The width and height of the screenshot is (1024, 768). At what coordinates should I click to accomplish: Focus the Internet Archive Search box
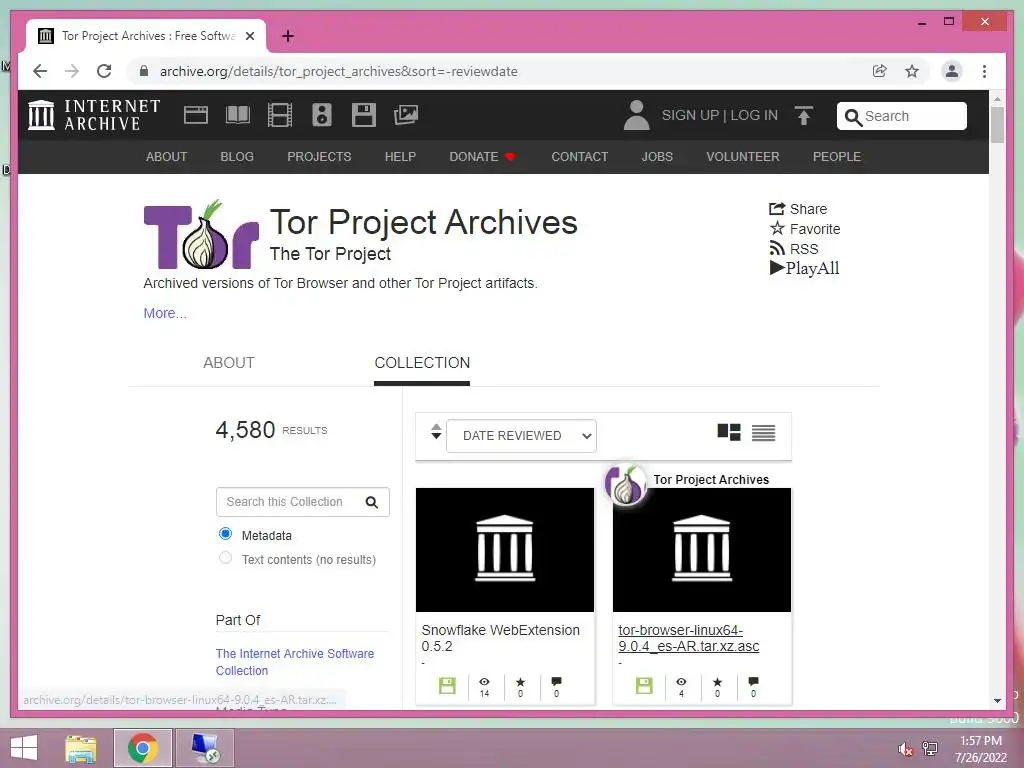coord(902,116)
